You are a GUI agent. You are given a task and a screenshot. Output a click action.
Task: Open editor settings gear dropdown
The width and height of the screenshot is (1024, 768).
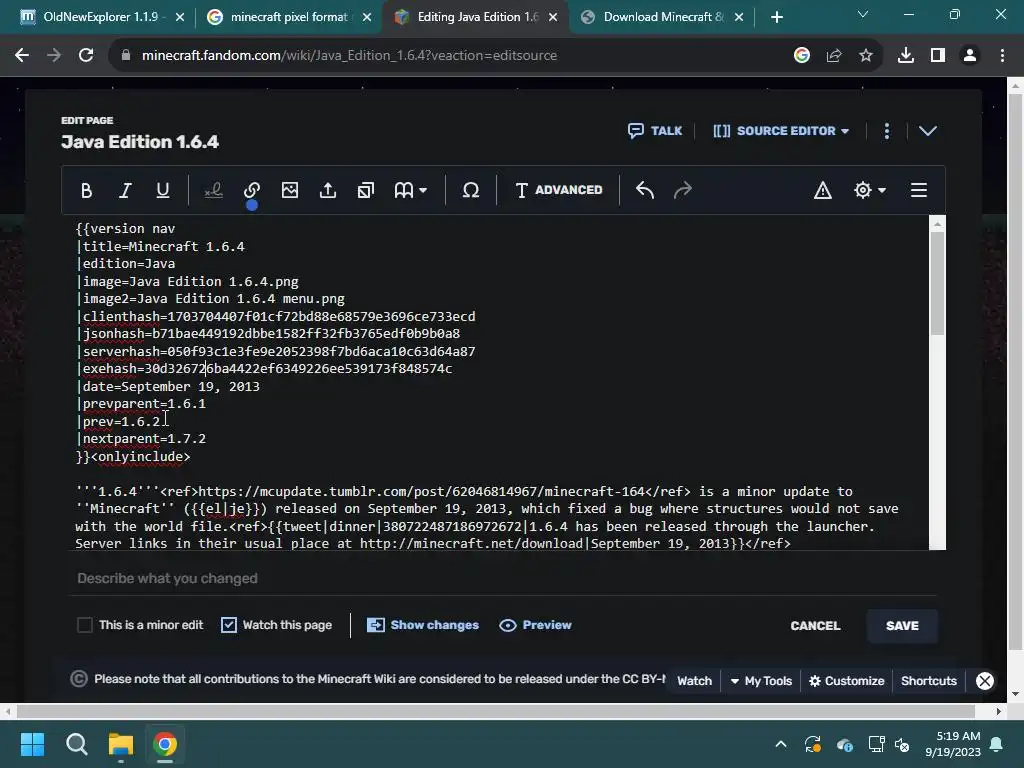(x=869, y=190)
